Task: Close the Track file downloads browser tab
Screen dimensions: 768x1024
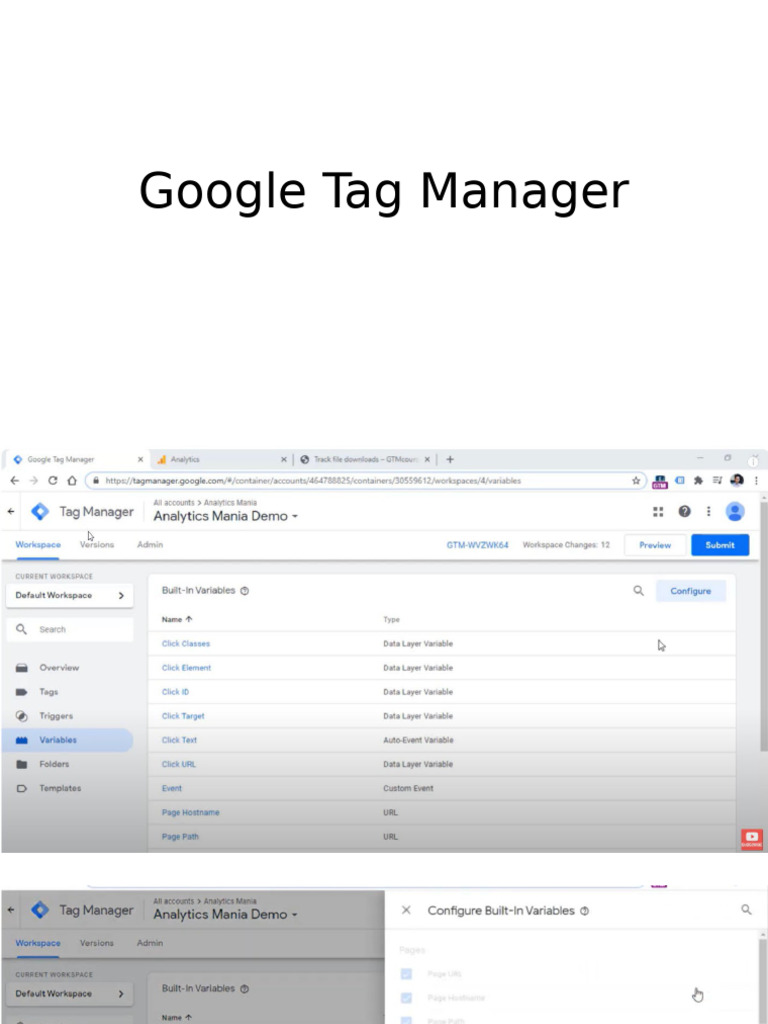Action: click(x=427, y=459)
